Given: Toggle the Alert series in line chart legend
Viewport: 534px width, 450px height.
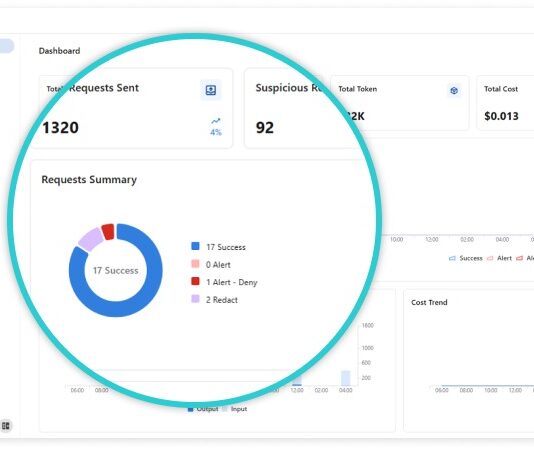Looking at the screenshot, I should pyautogui.click(x=499, y=258).
